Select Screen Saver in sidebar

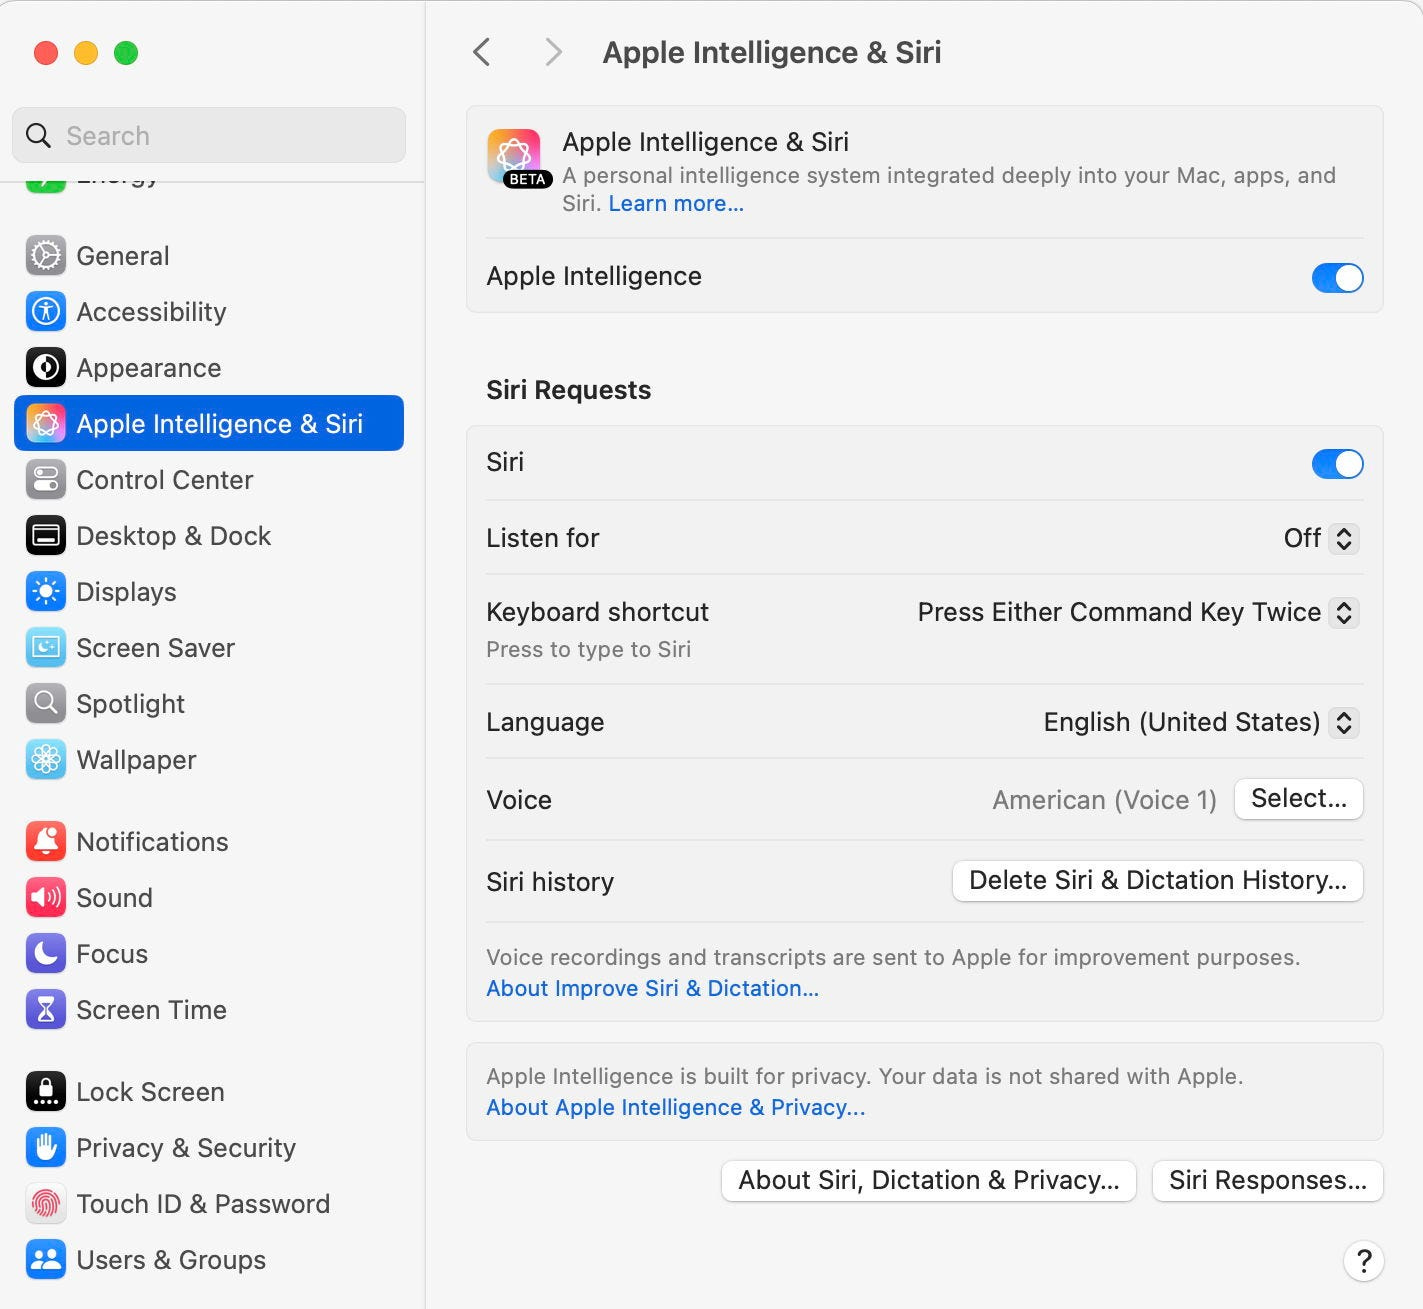tap(209, 648)
